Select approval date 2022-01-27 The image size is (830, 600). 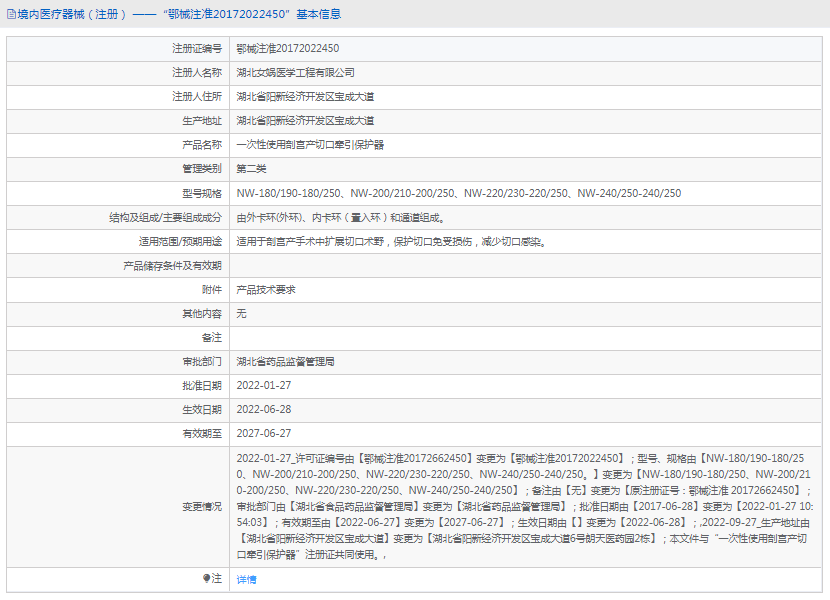[x=264, y=386]
